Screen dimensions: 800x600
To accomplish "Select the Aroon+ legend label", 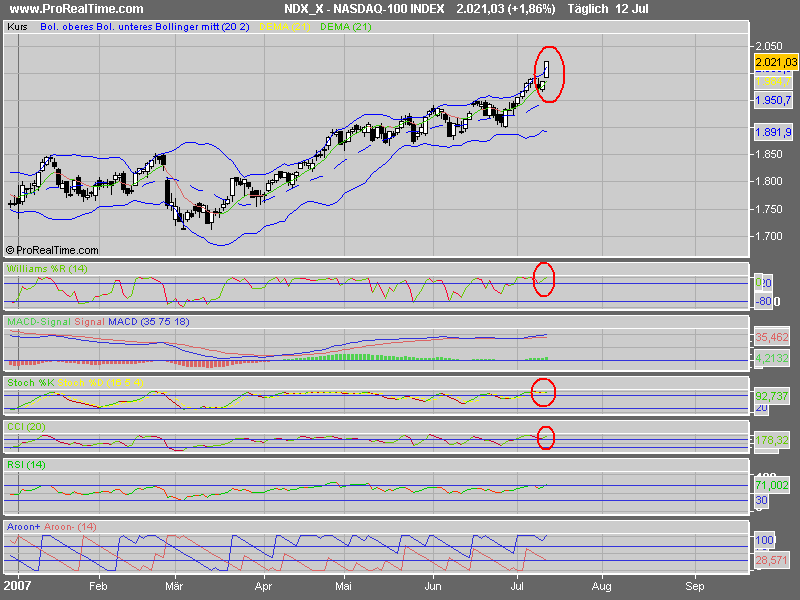I will pos(23,527).
